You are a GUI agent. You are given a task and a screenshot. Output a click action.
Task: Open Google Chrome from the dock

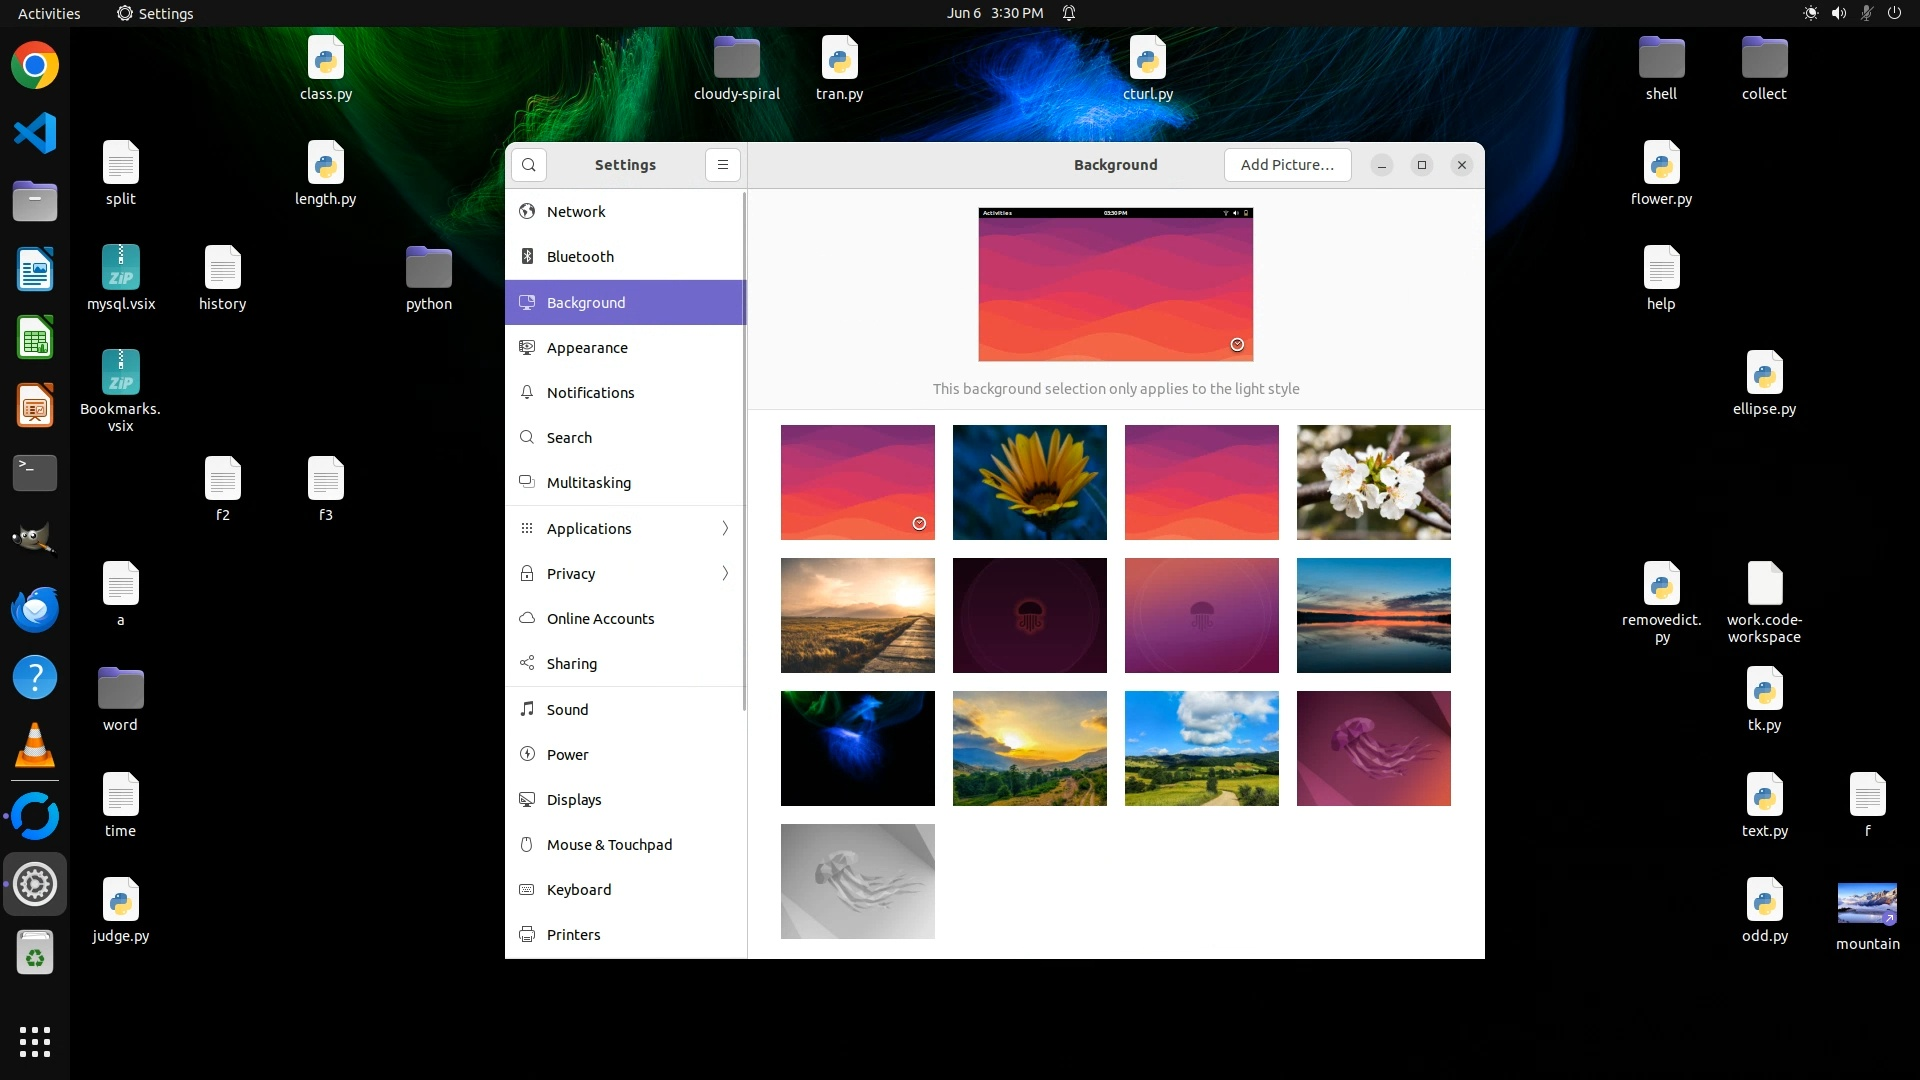pyautogui.click(x=35, y=66)
